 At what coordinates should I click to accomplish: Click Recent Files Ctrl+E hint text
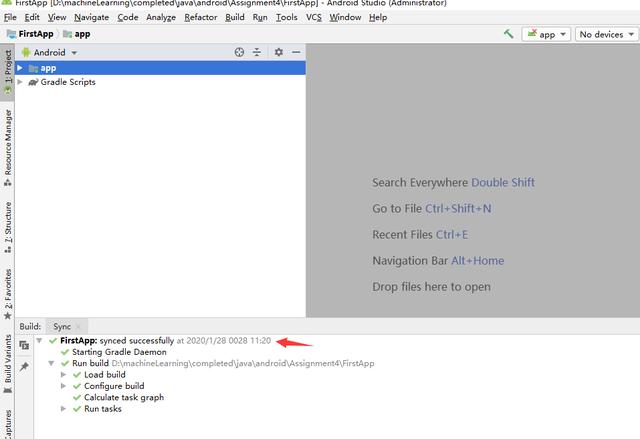420,235
